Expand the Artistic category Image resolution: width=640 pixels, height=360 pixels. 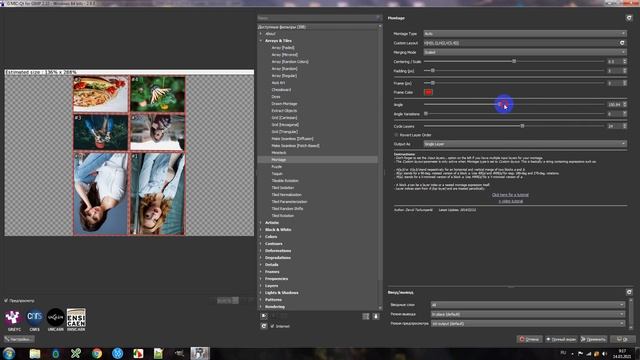pos(261,223)
